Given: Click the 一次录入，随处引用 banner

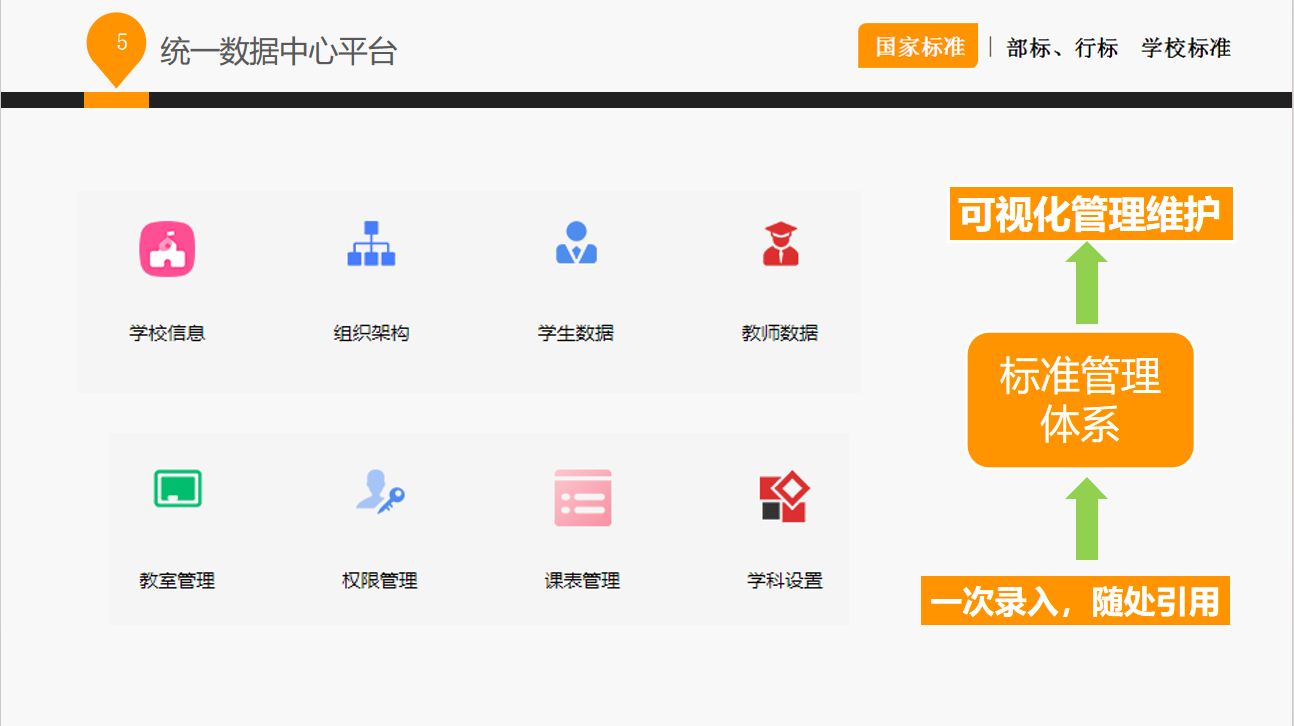Looking at the screenshot, I should (x=1075, y=600).
